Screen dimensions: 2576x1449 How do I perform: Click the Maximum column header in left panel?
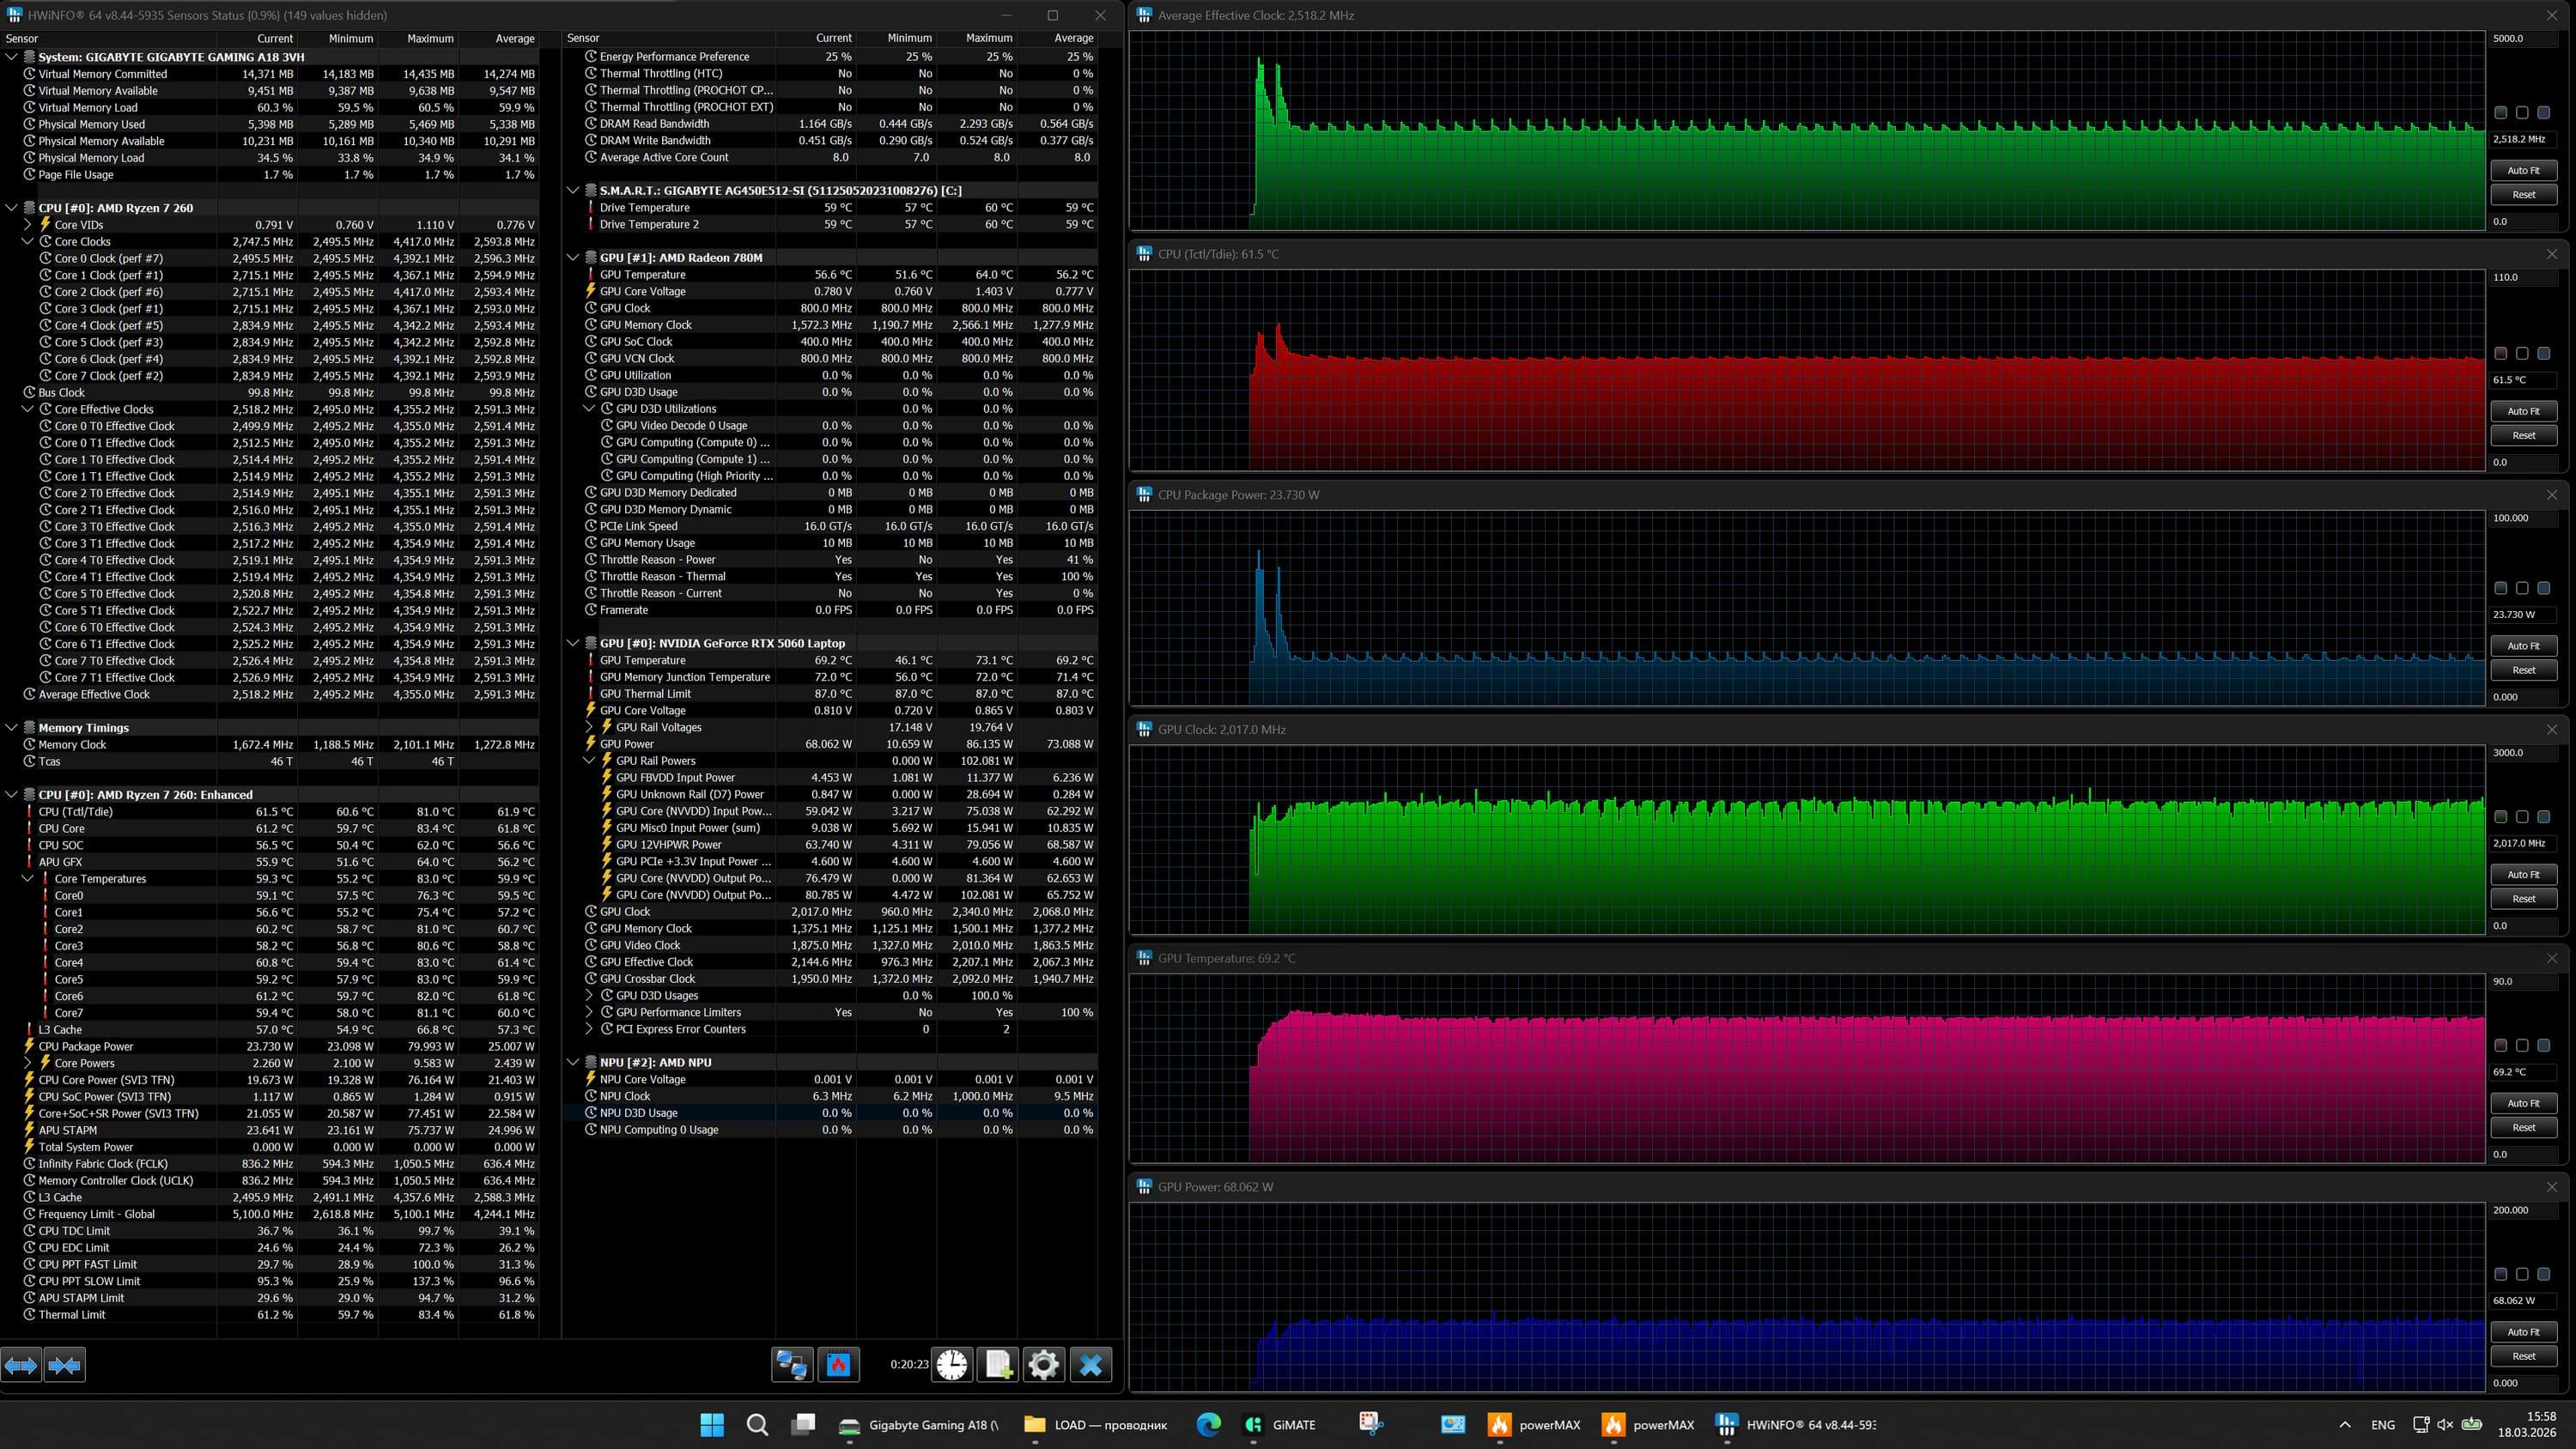[x=430, y=38]
